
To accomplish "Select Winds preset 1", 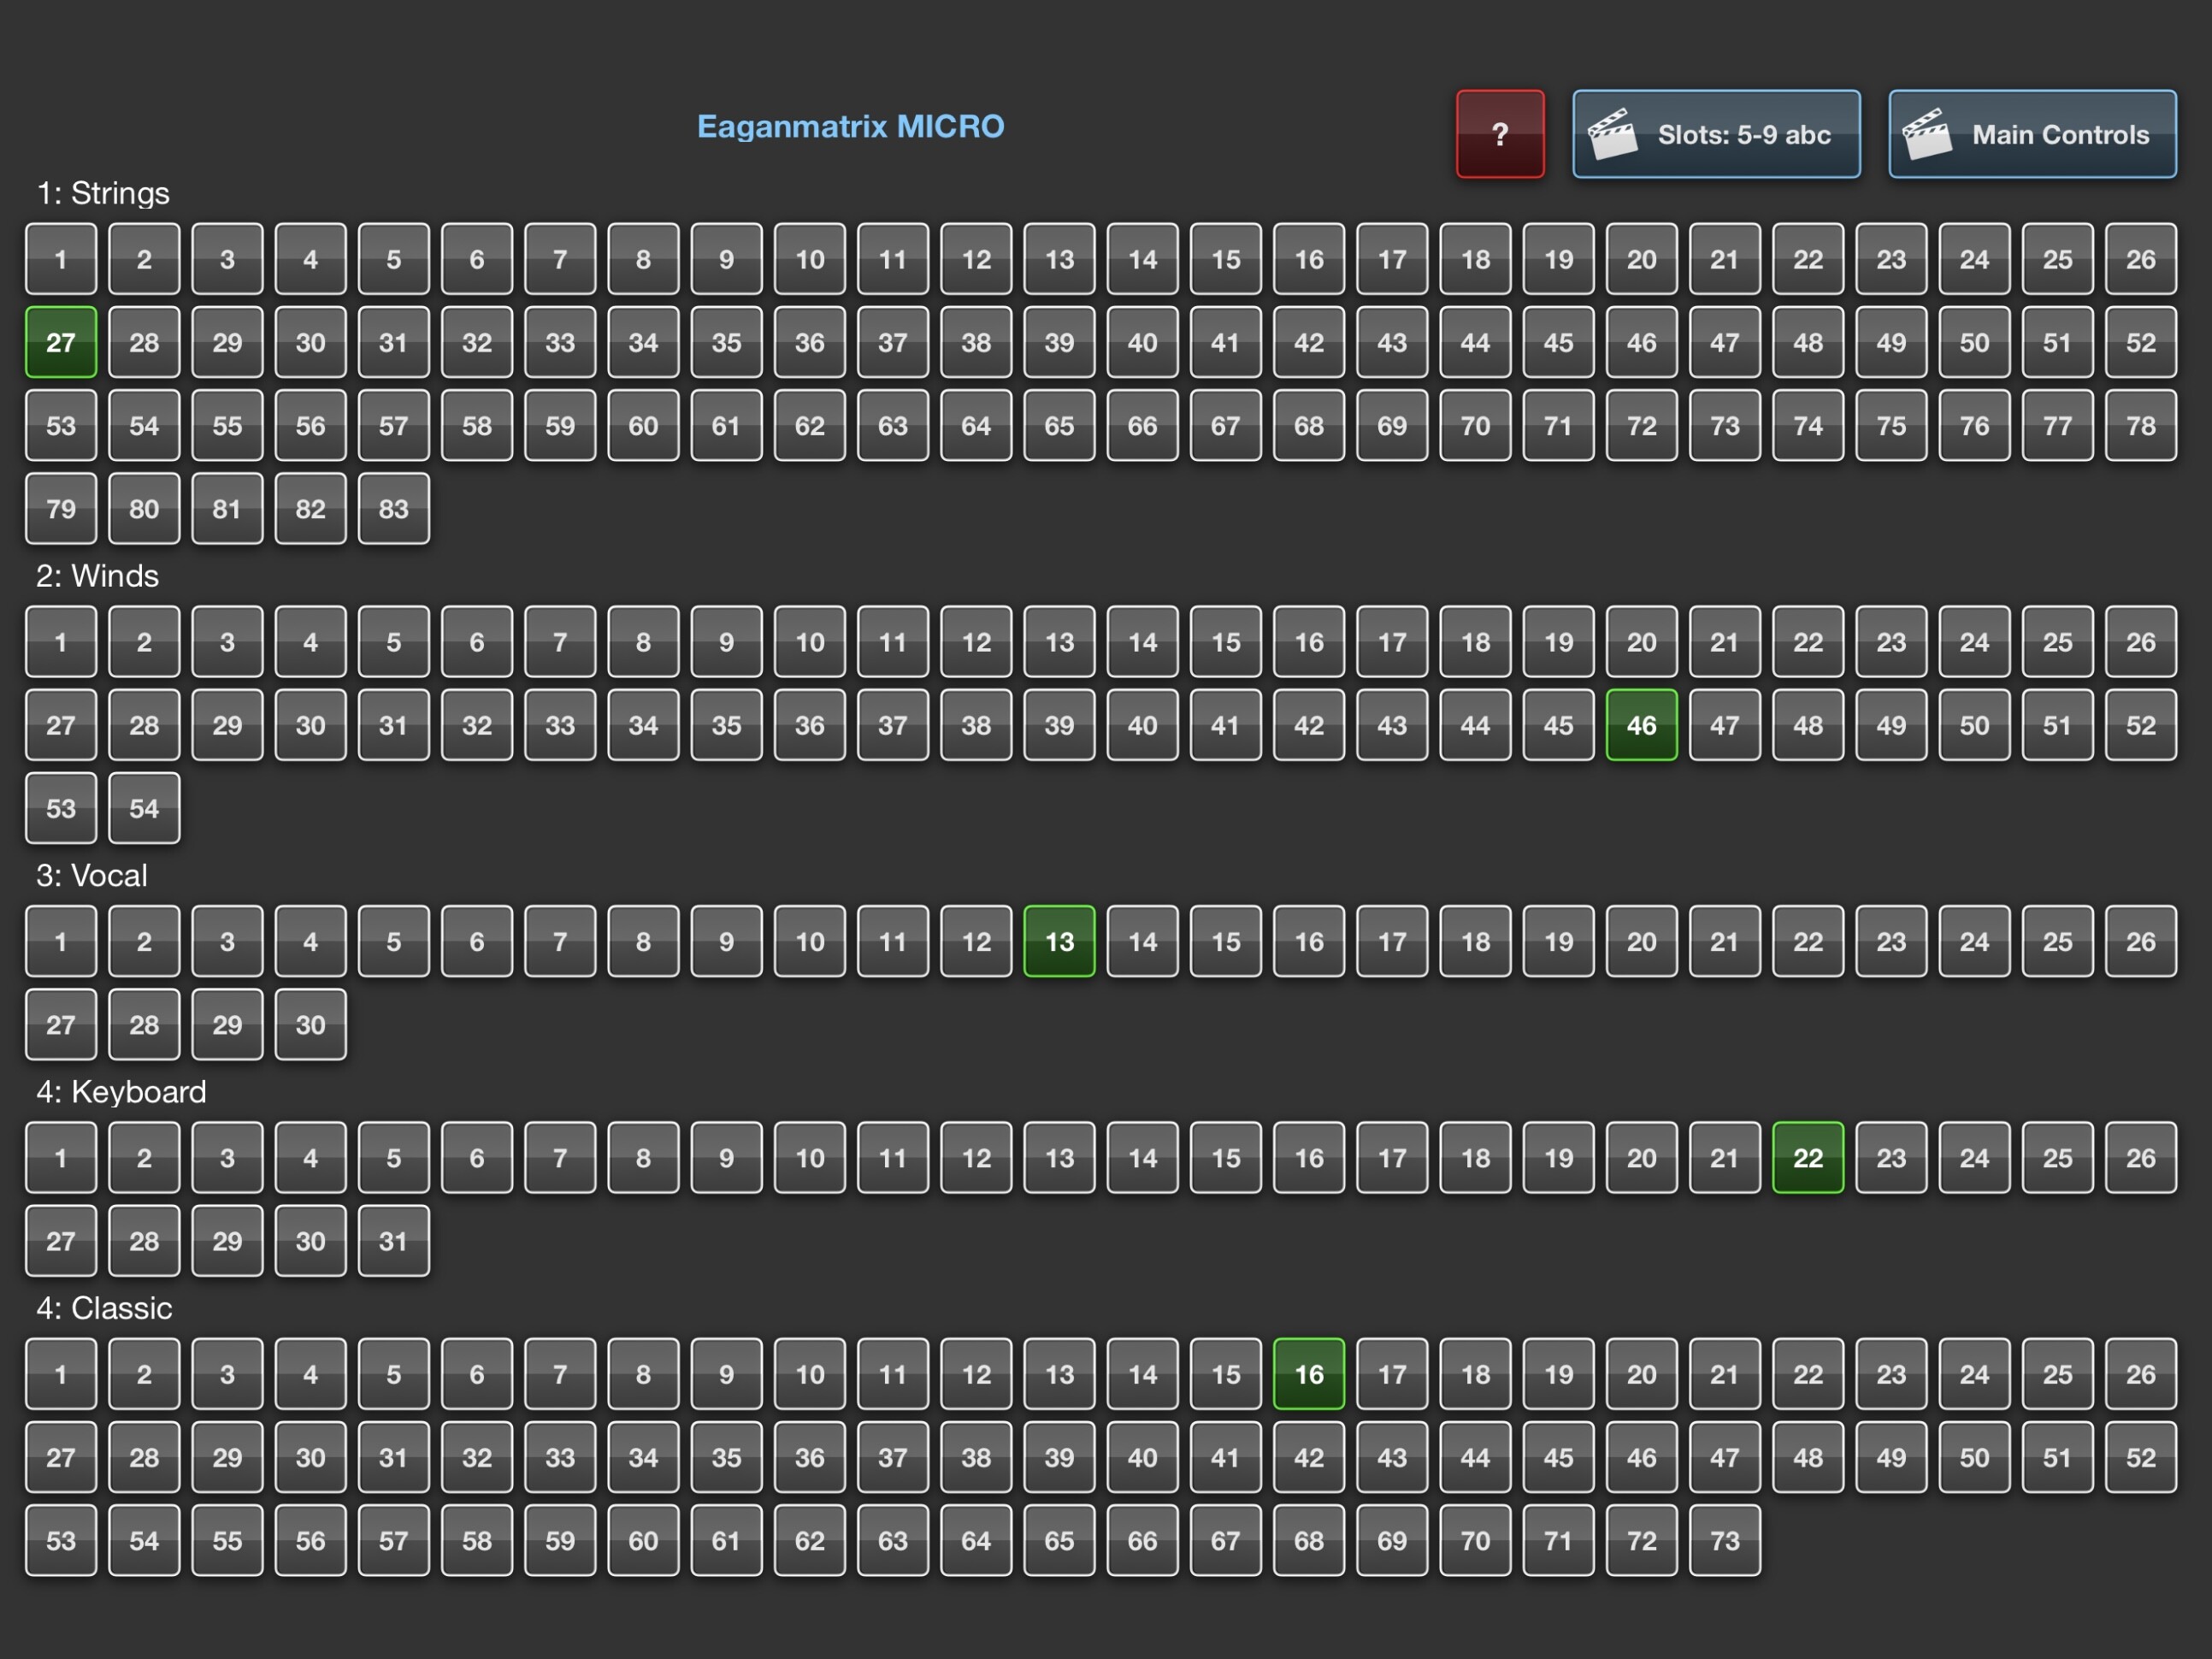I will pos(61,641).
